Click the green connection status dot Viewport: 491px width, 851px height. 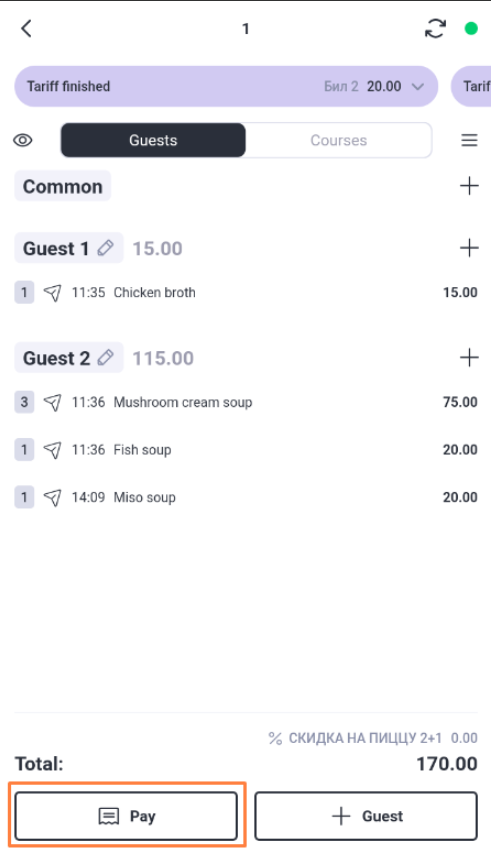(471, 28)
